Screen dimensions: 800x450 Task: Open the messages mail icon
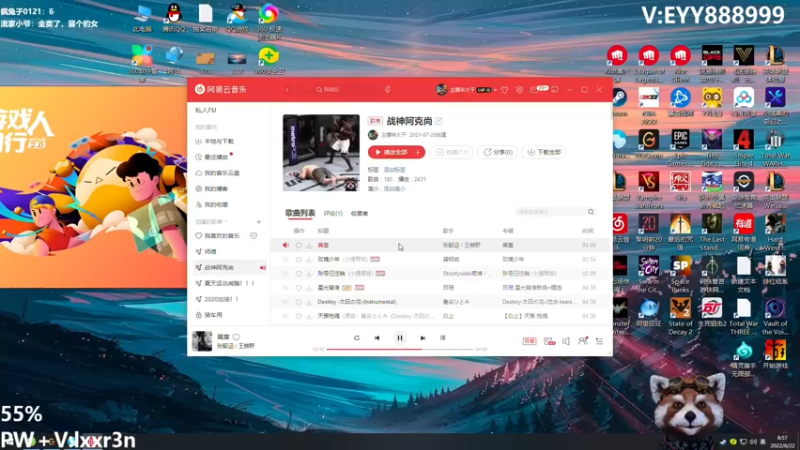click(x=534, y=90)
